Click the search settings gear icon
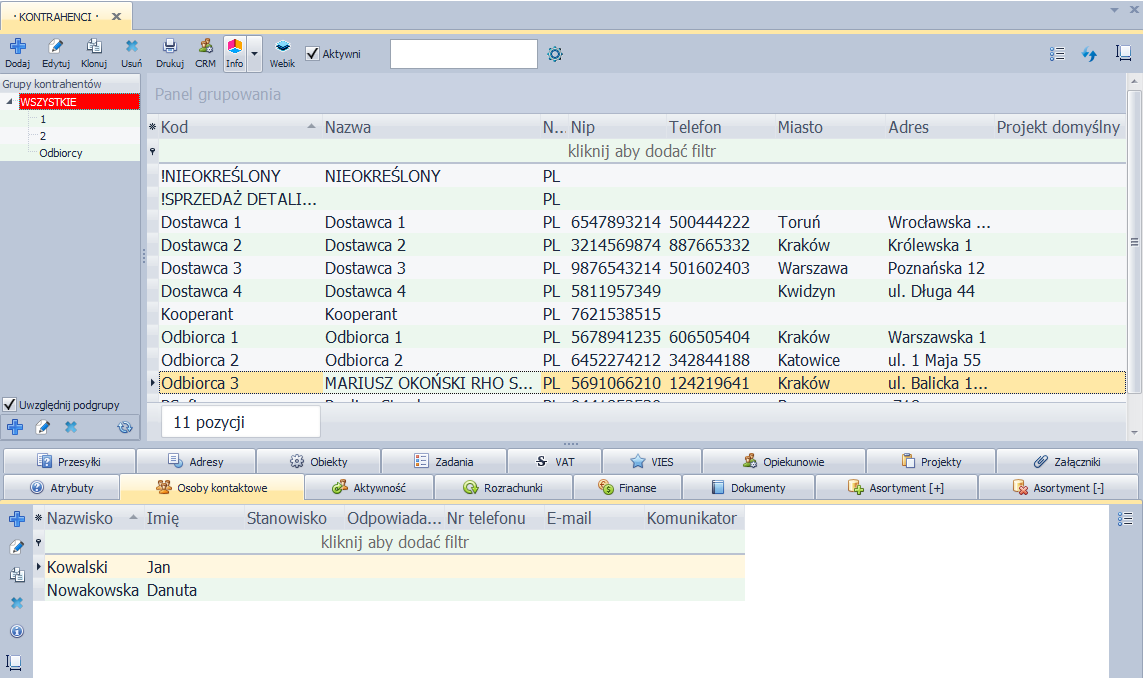The width and height of the screenshot is (1143, 678). coord(555,54)
